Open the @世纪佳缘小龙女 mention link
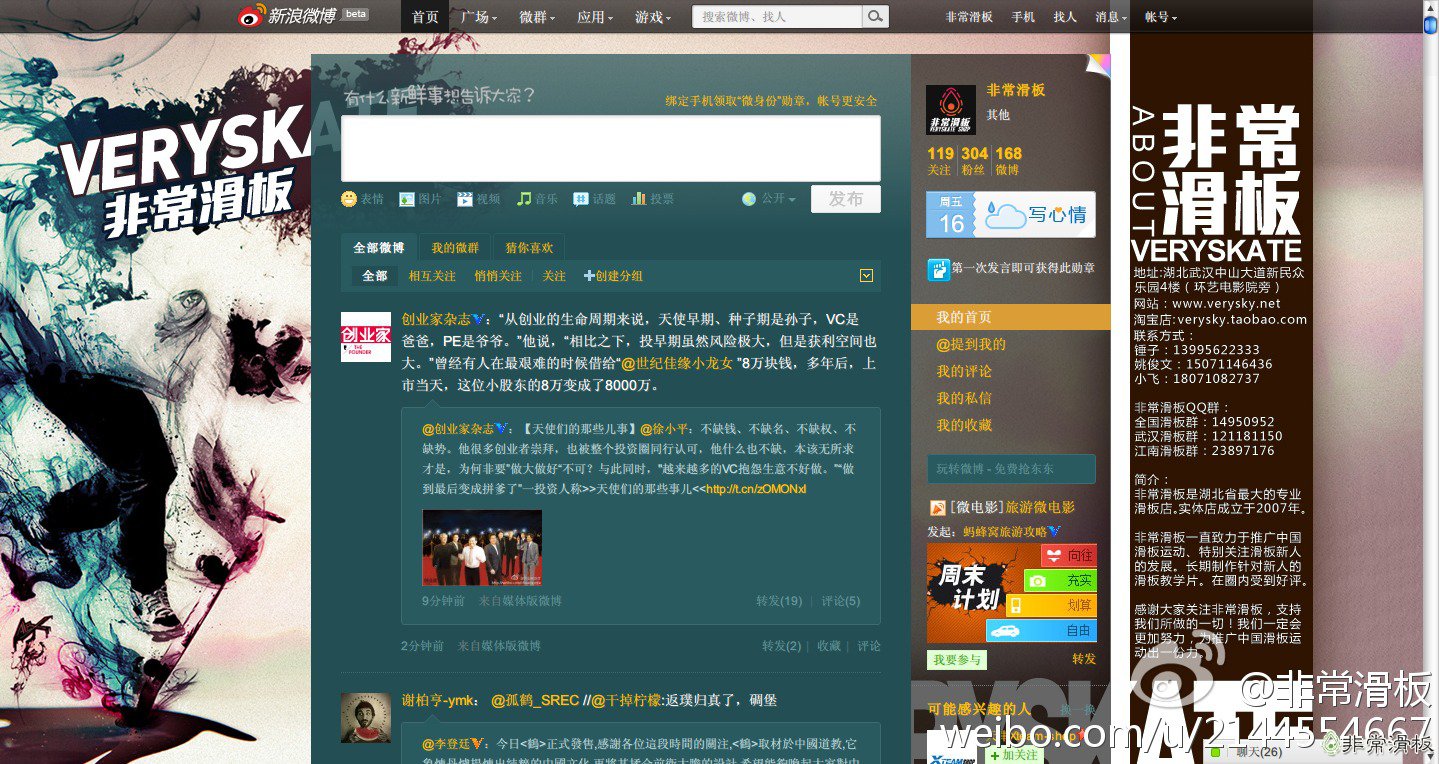The image size is (1439, 764). (x=678, y=363)
